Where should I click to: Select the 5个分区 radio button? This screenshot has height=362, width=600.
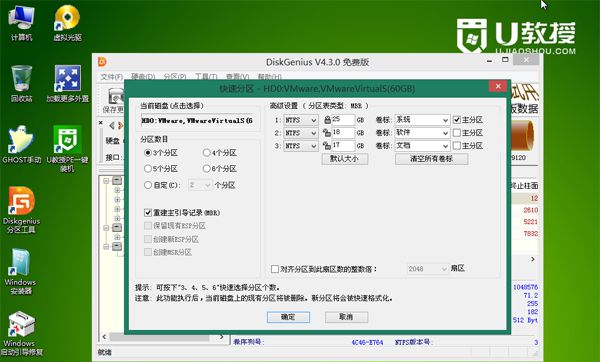point(148,168)
